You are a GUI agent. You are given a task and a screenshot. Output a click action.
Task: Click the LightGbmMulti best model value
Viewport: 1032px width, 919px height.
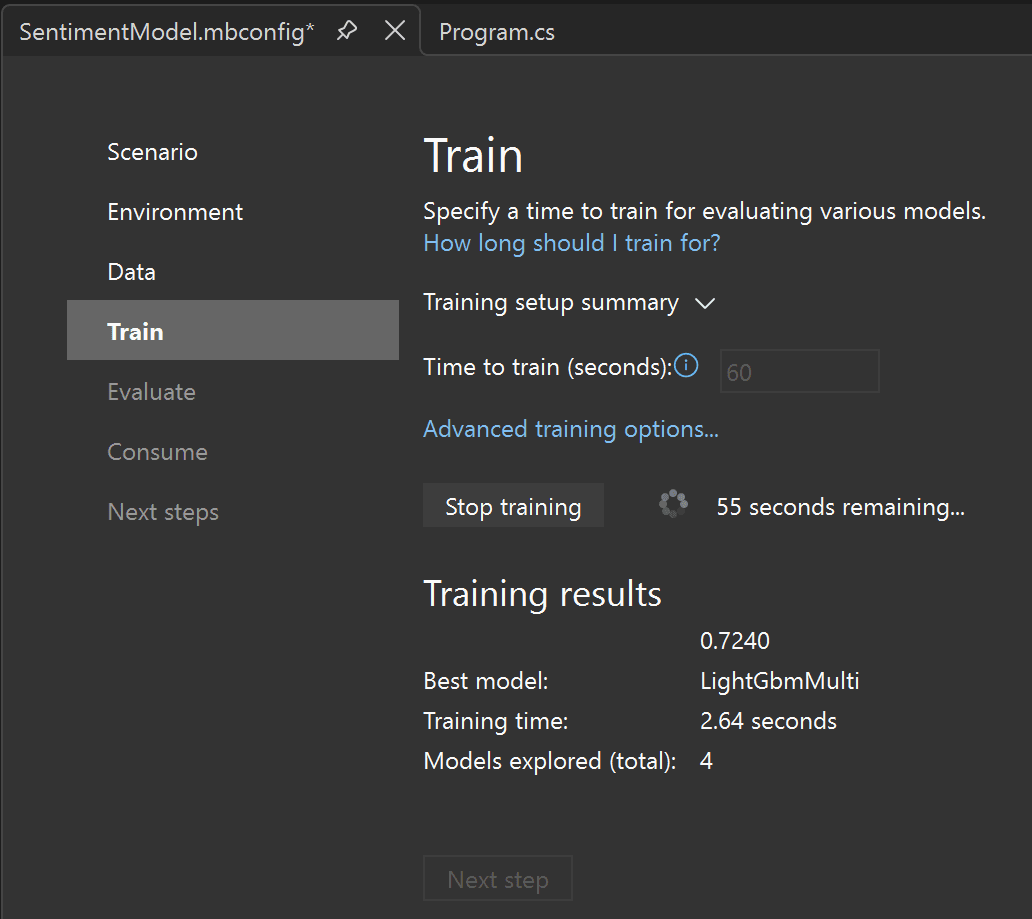[779, 681]
